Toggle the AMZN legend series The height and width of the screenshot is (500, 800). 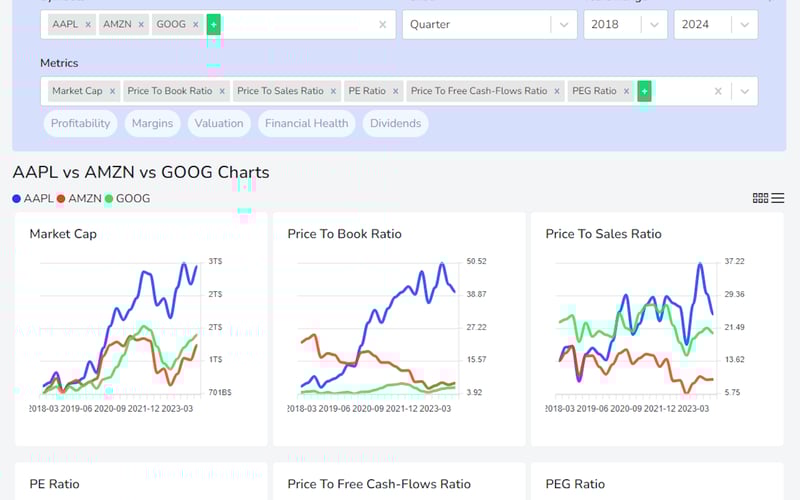click(80, 199)
